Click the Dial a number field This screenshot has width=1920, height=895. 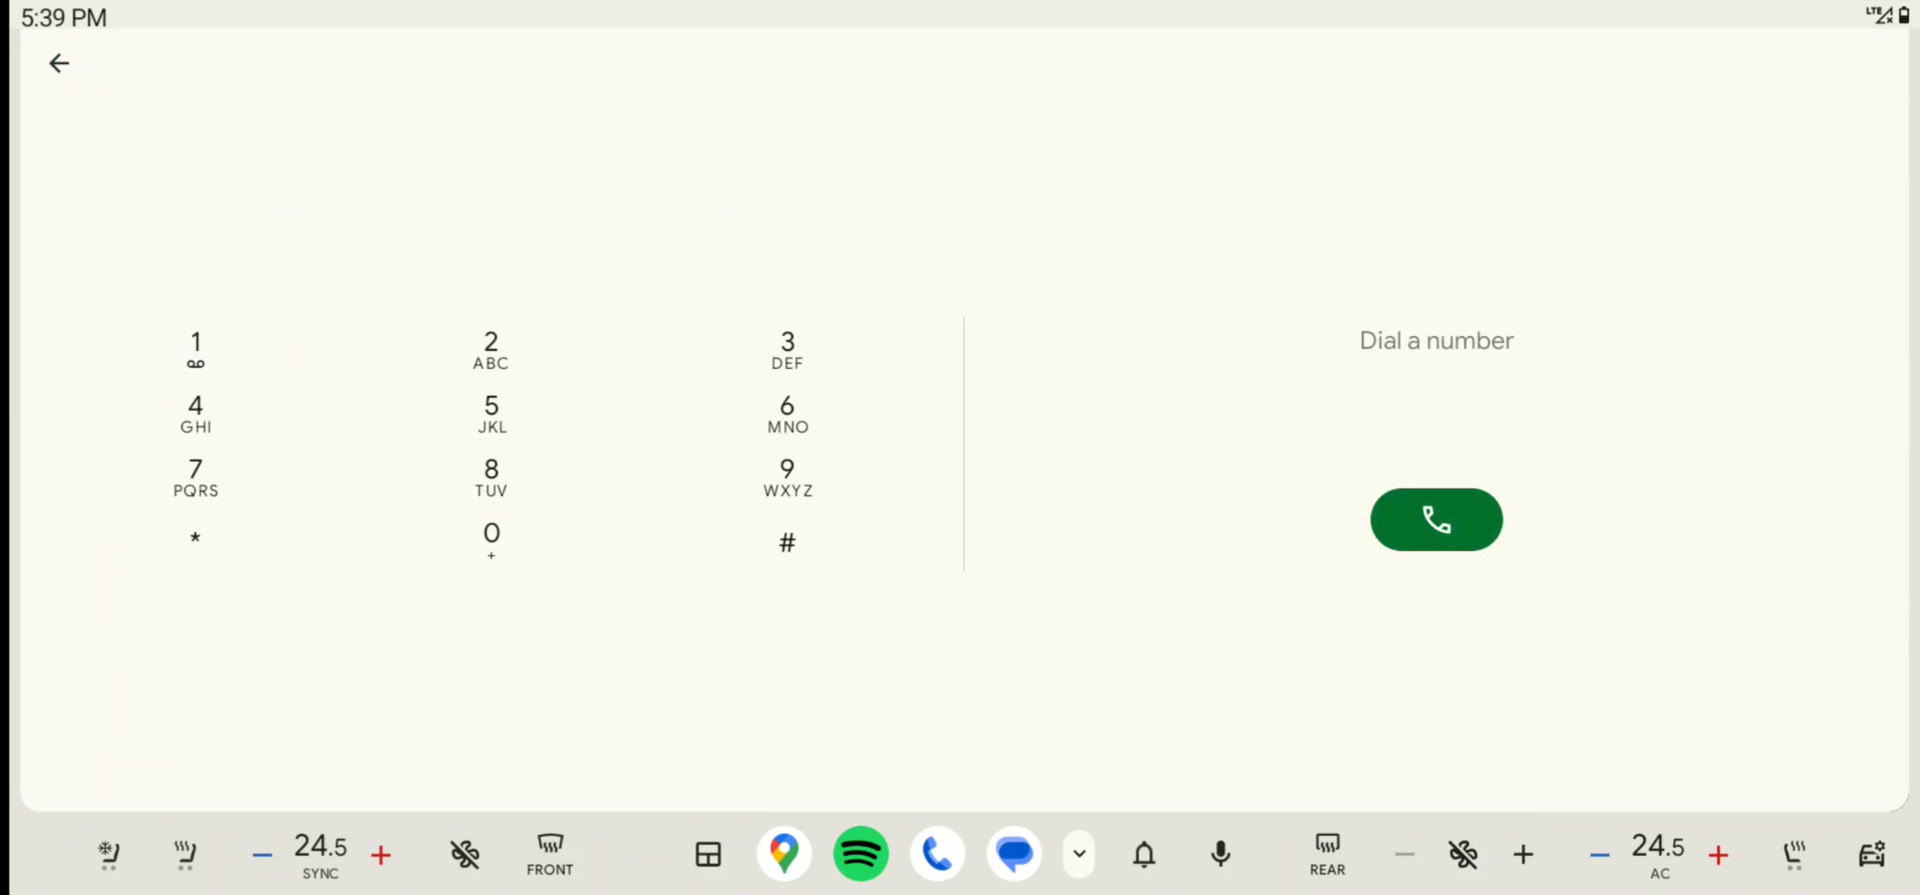click(x=1436, y=341)
